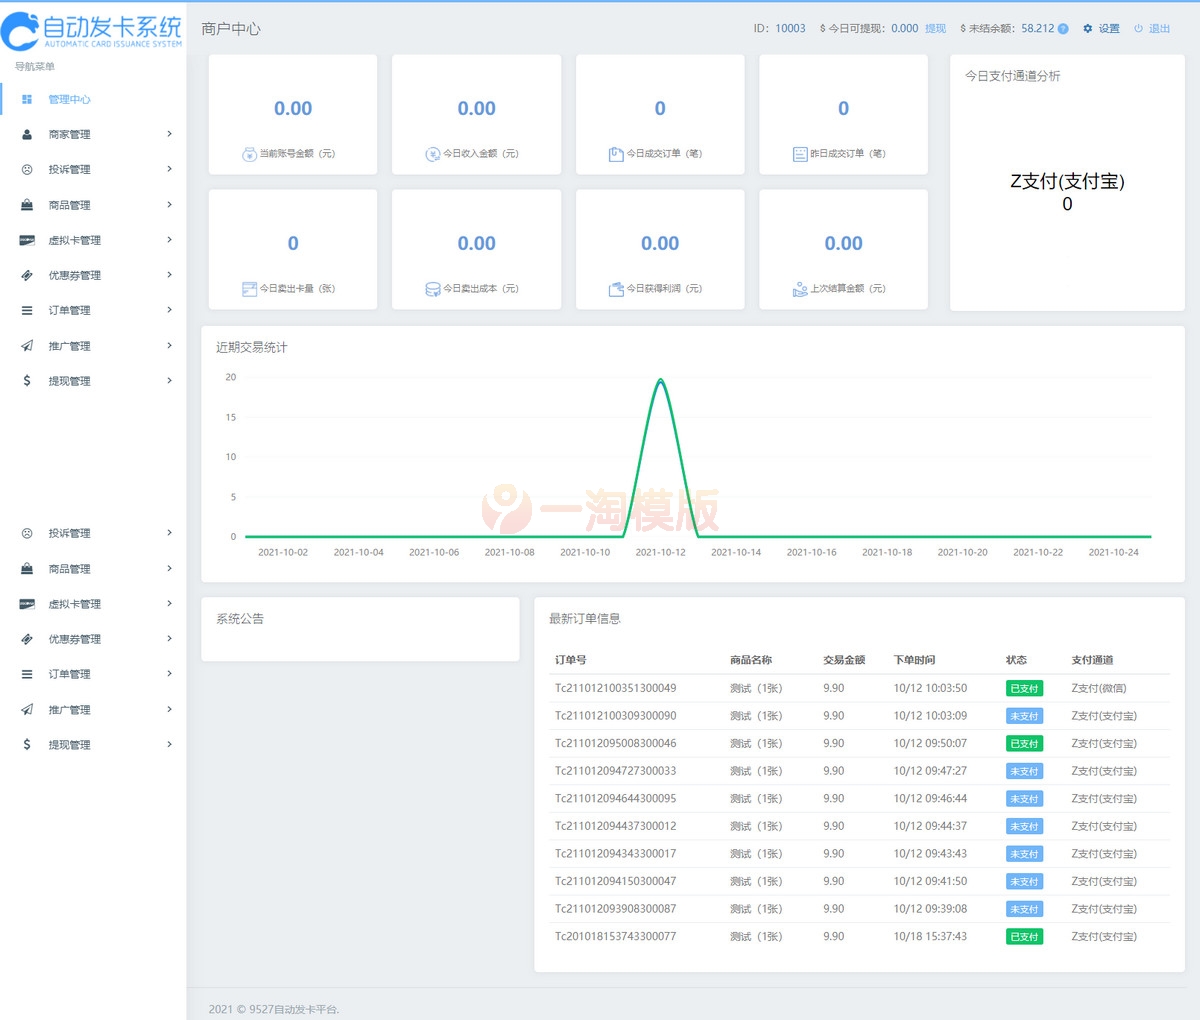
Task: Click the wallet icon for 当前账号金额
Action: click(x=249, y=154)
